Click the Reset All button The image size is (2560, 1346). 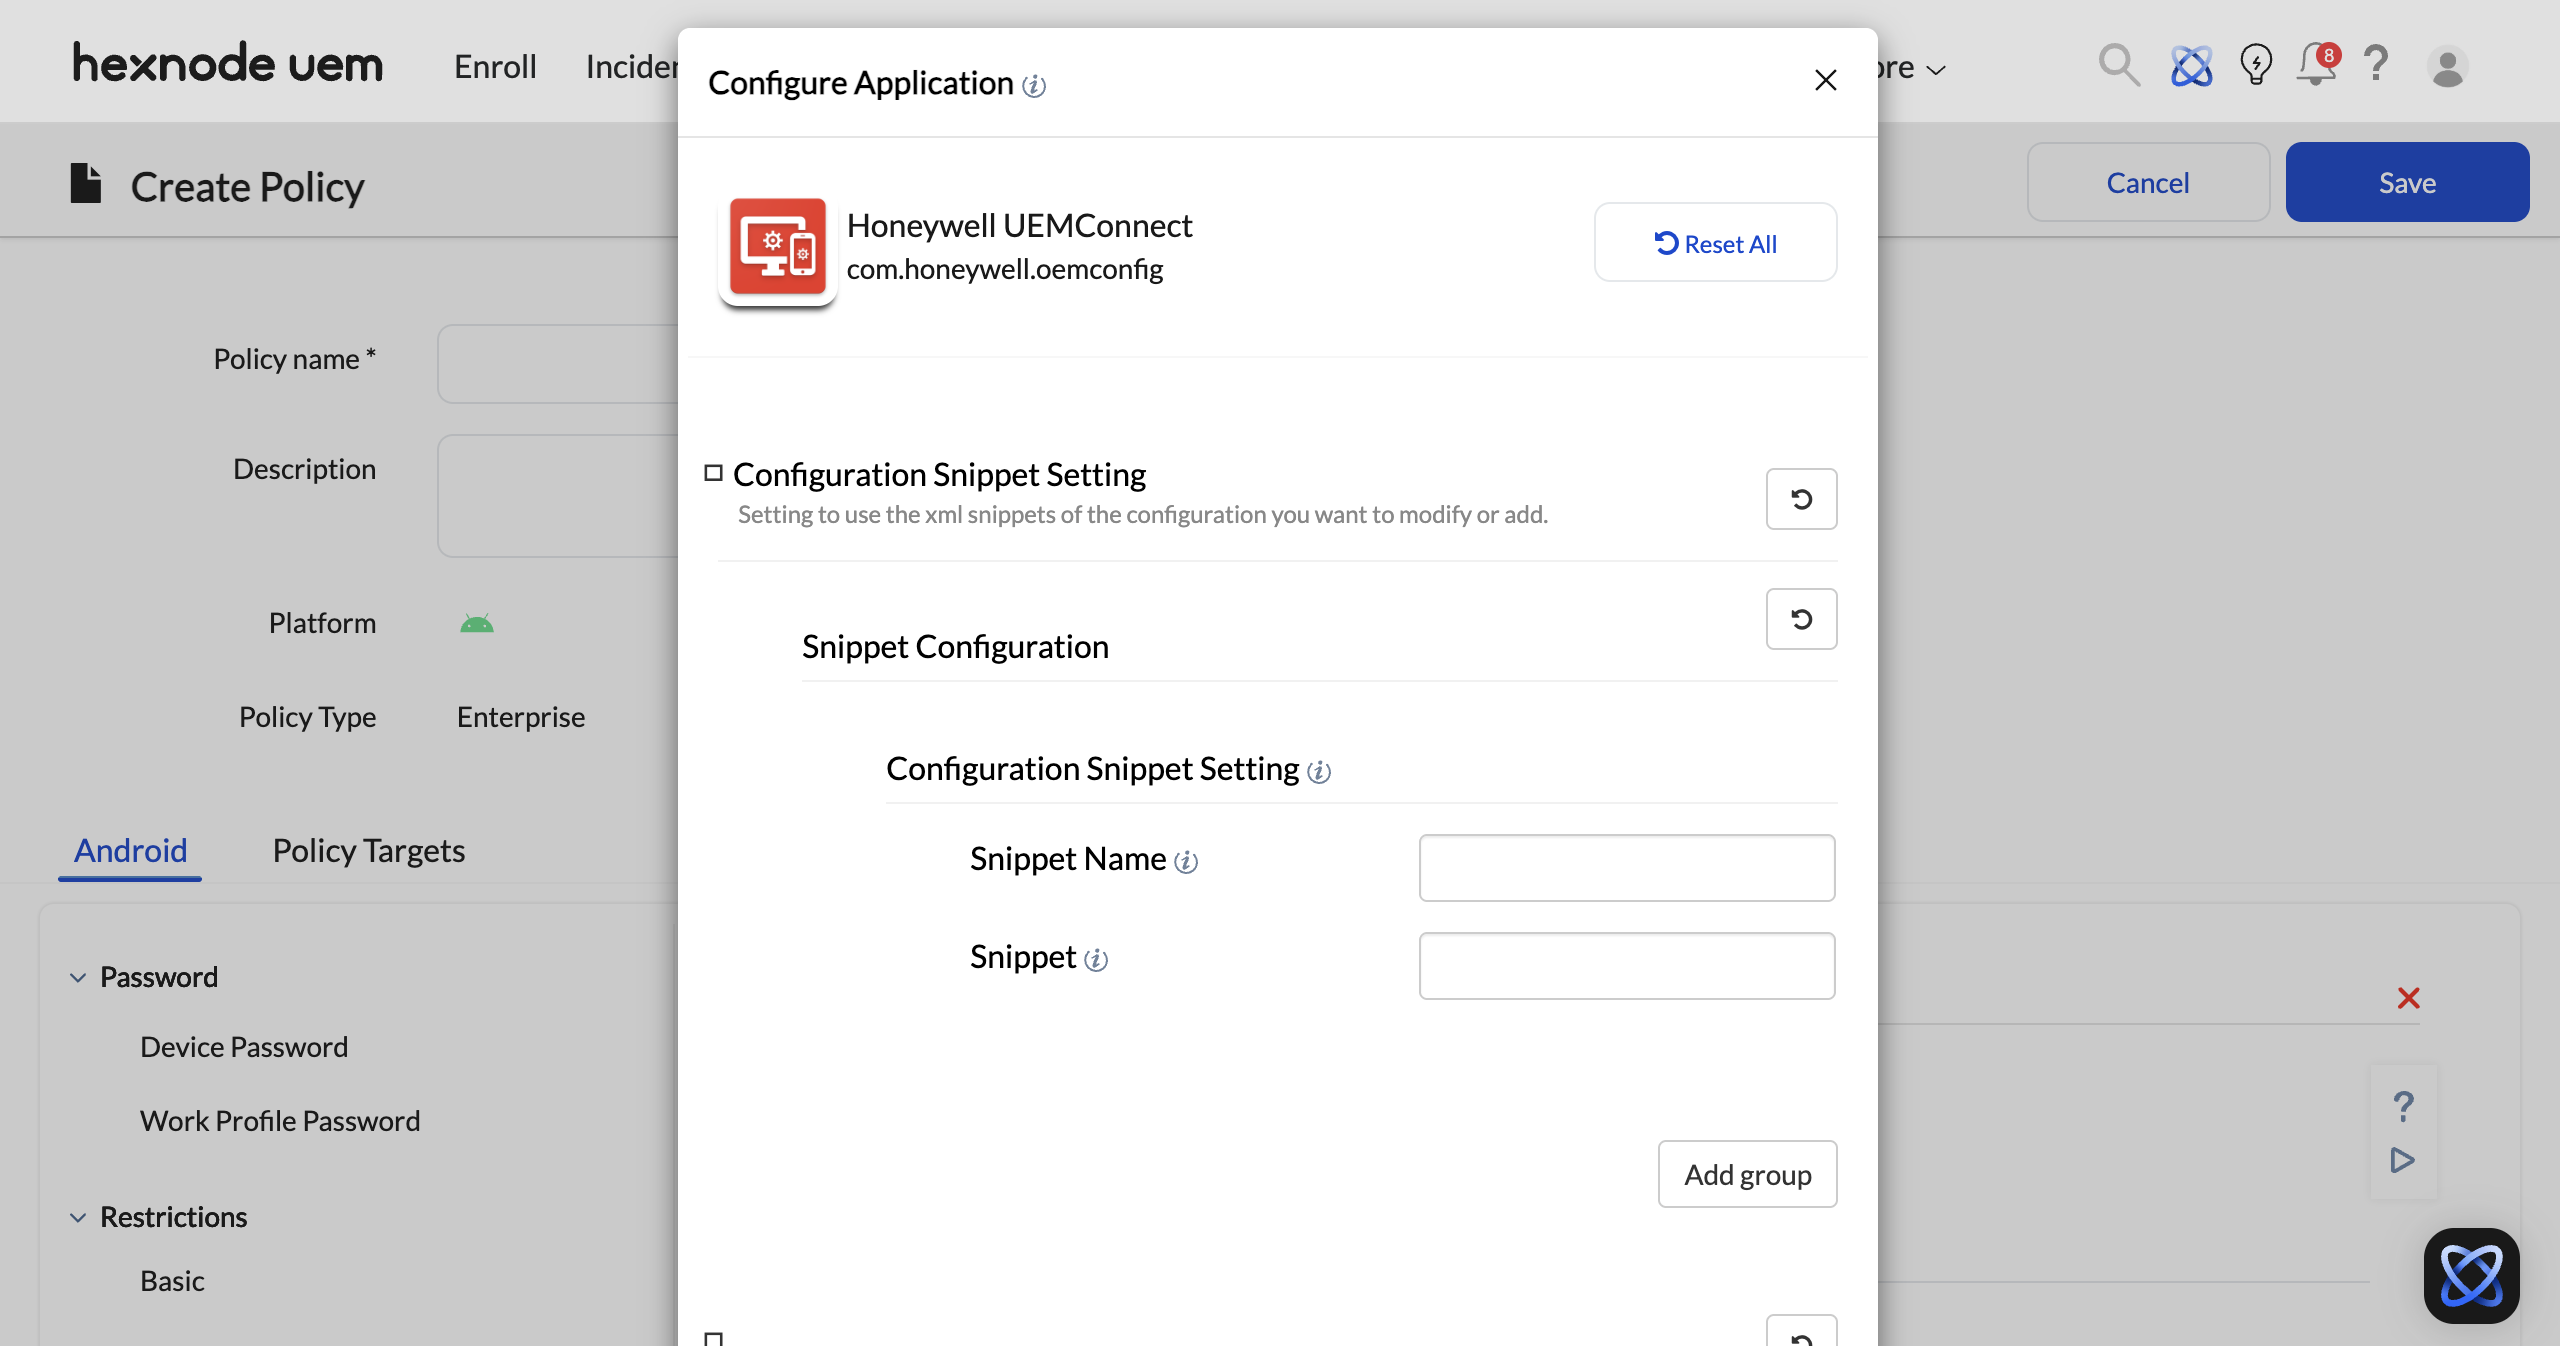tap(1715, 243)
